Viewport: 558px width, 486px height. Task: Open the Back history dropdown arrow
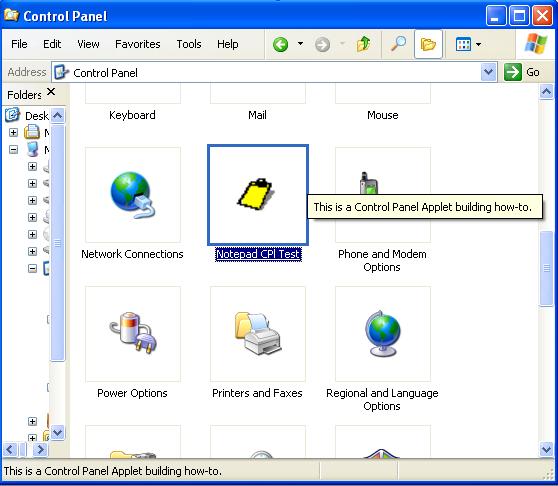pyautogui.click(x=300, y=44)
